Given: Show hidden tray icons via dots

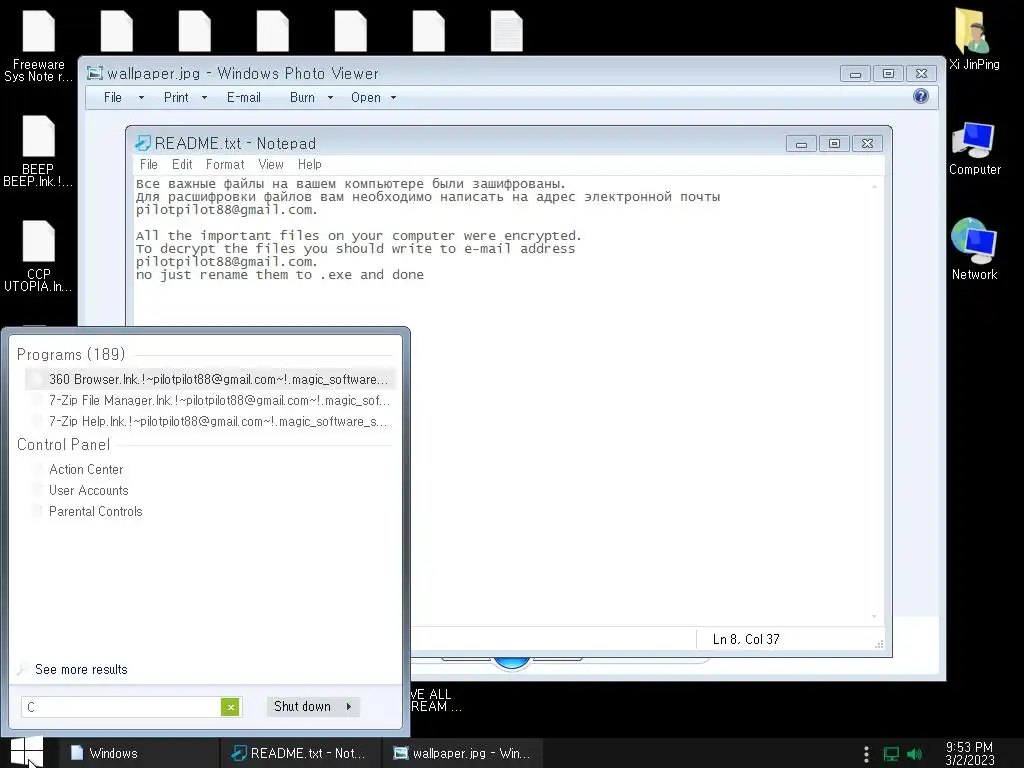Looking at the screenshot, I should point(866,754).
